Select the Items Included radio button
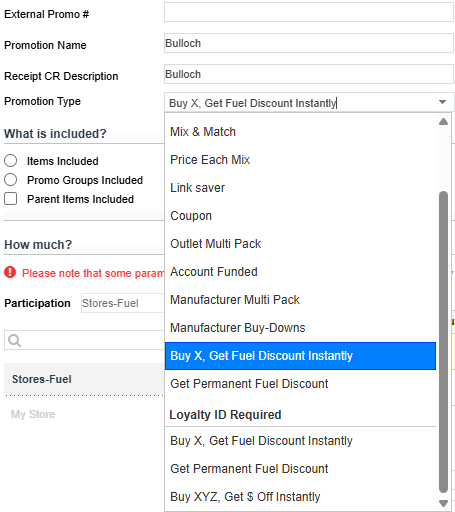This screenshot has height=512, width=455. [11, 161]
